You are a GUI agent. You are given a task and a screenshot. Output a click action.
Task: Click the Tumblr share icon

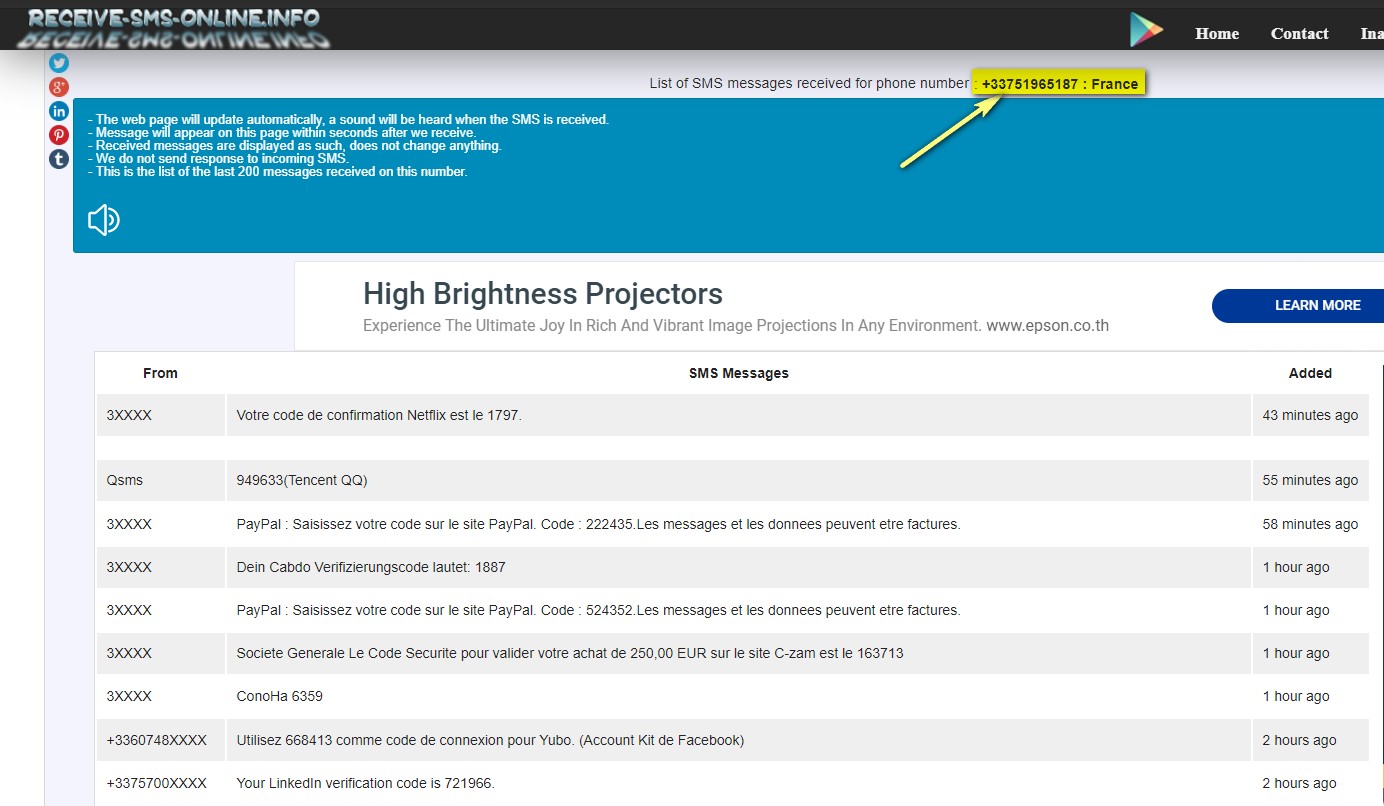click(59, 159)
